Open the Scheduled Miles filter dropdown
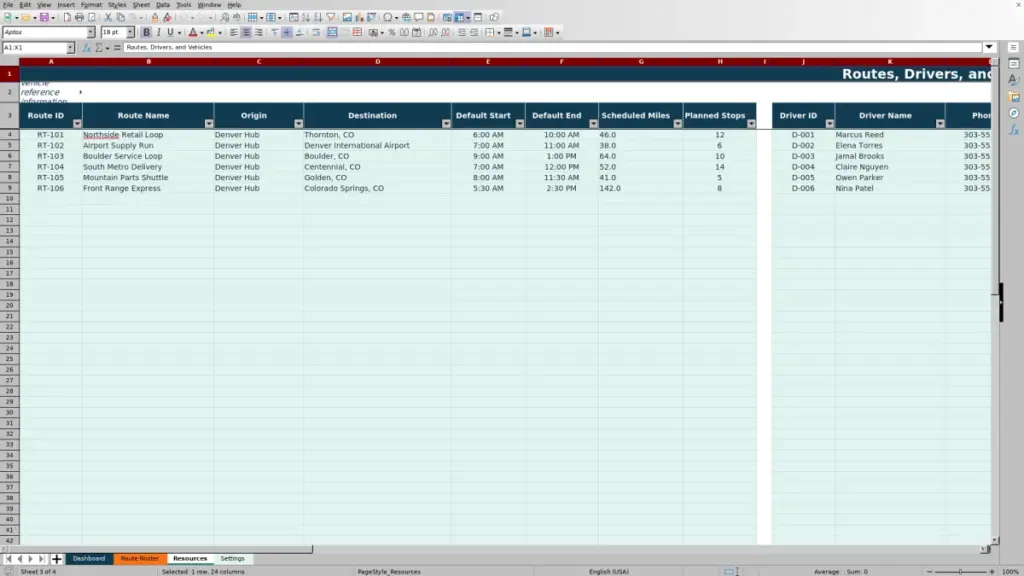 pyautogui.click(x=678, y=124)
